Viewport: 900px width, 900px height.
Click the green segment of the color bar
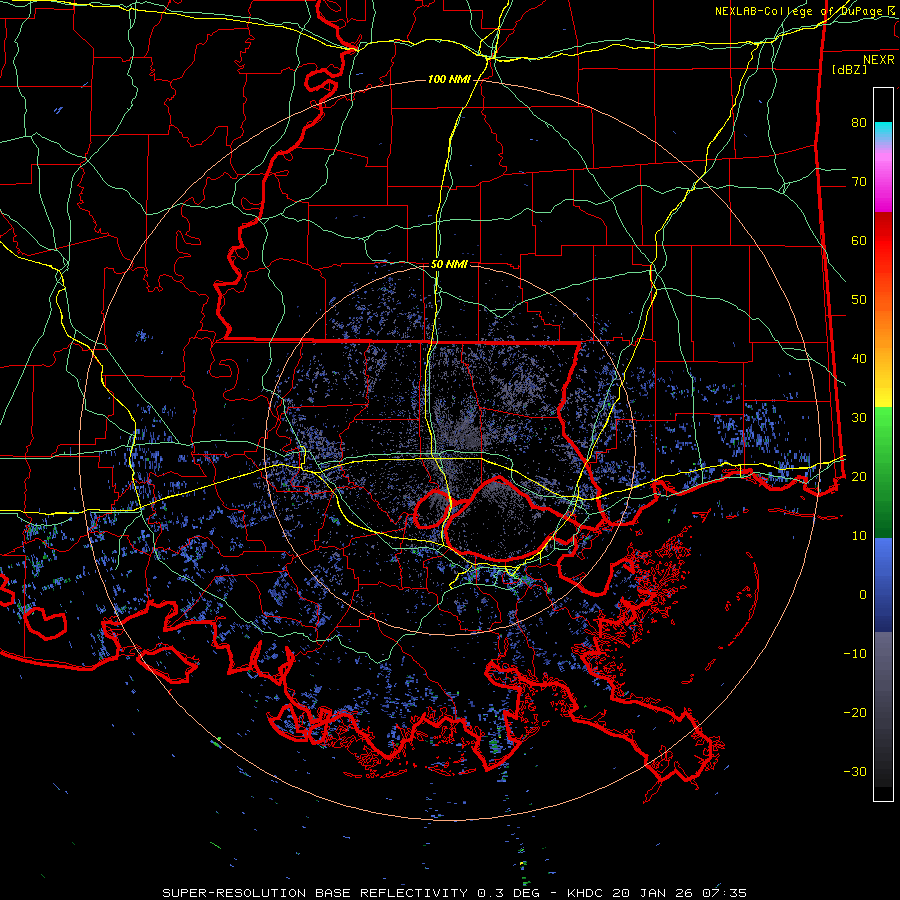tap(883, 472)
